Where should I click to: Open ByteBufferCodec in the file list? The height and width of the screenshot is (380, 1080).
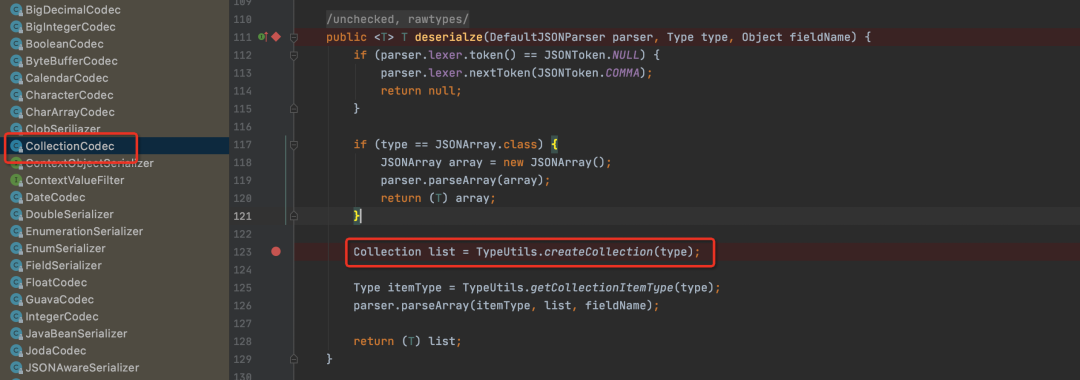(72, 61)
